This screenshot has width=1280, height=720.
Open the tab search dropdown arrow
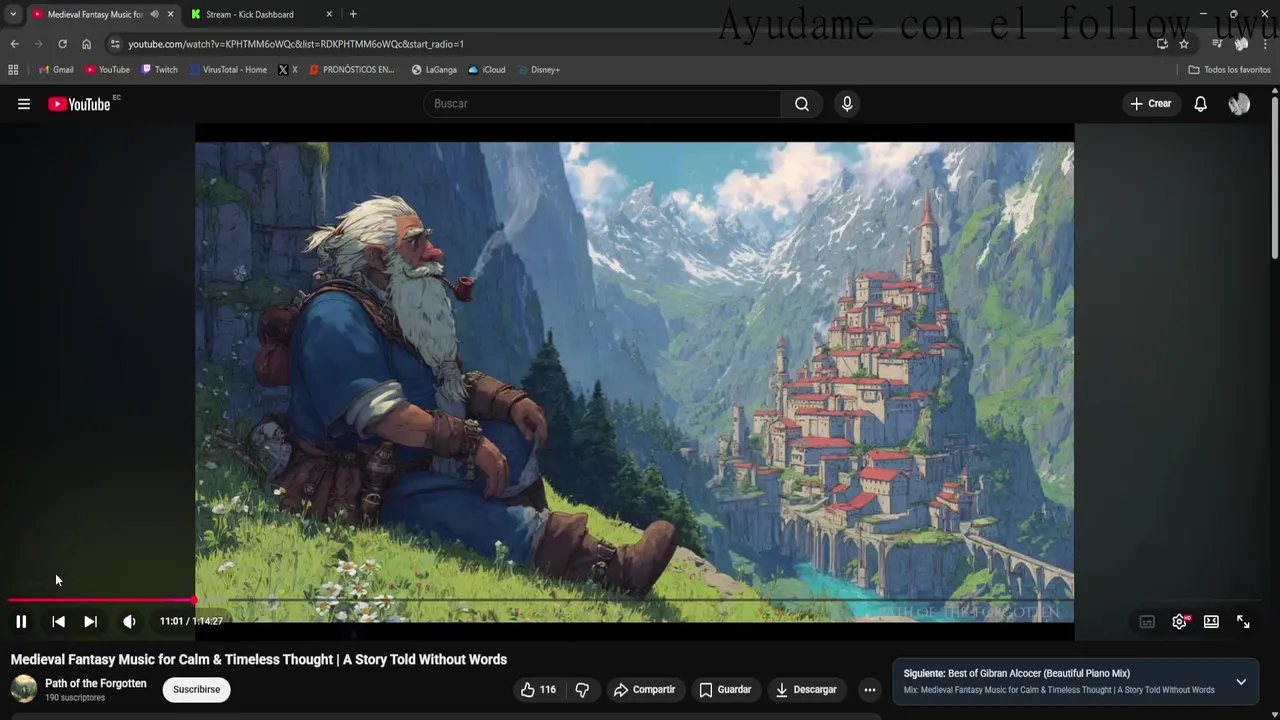pos(13,14)
